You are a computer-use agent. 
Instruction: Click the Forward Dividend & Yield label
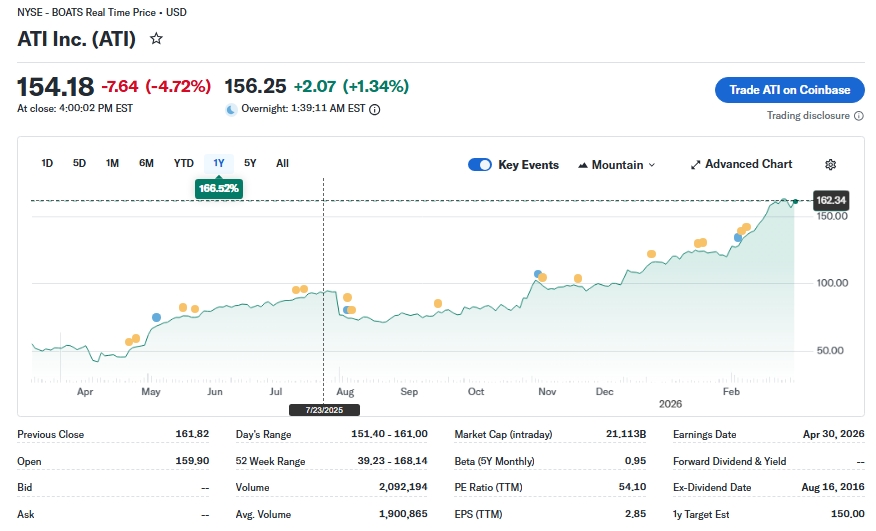(730, 461)
